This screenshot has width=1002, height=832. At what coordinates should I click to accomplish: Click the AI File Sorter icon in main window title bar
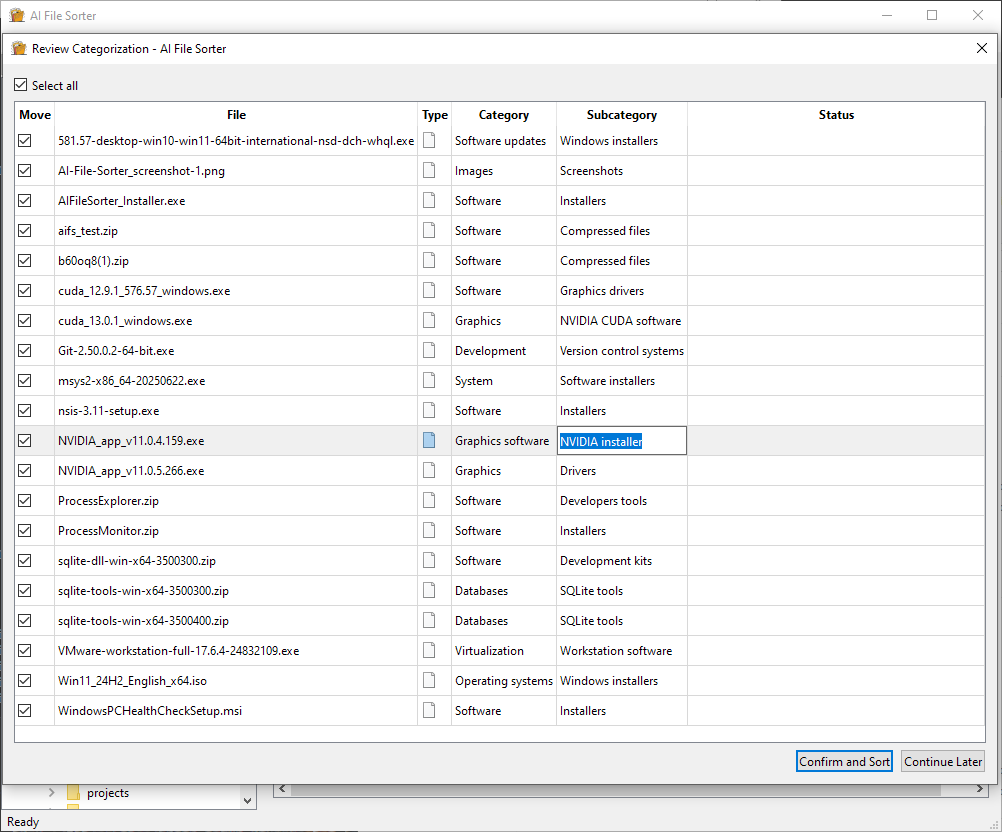(17, 15)
